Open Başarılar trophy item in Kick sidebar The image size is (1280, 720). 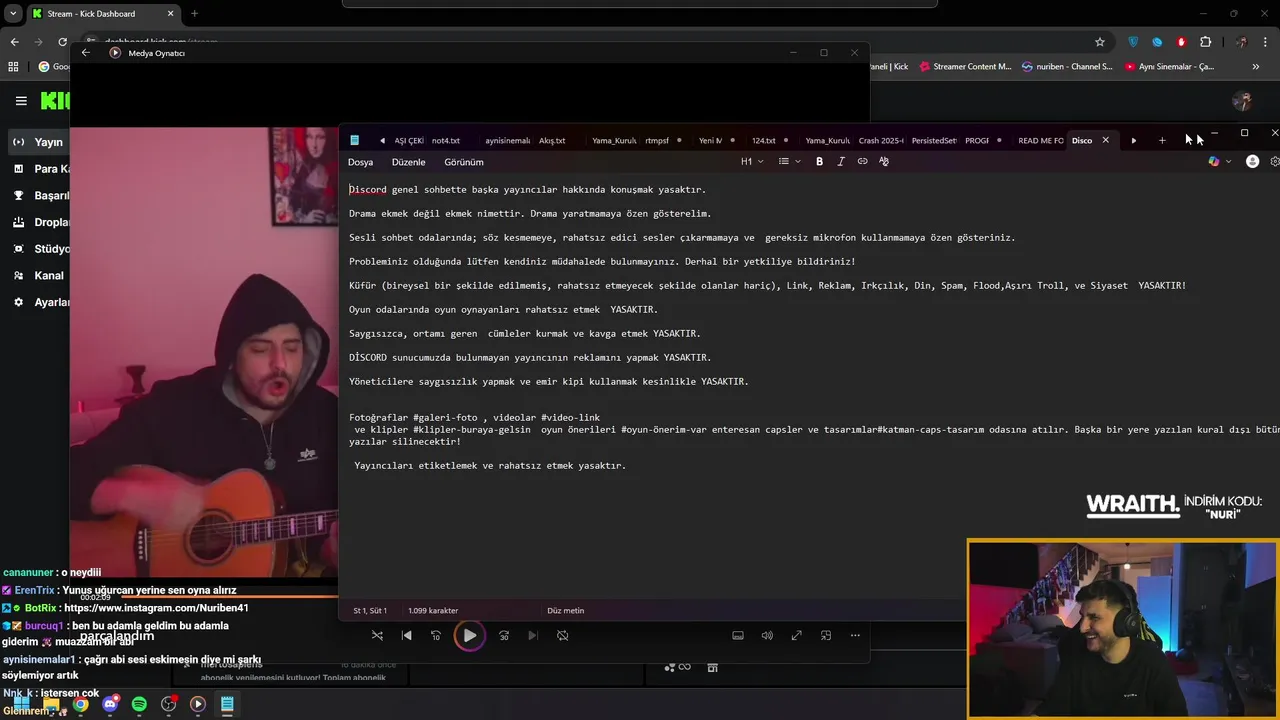[x=40, y=196]
